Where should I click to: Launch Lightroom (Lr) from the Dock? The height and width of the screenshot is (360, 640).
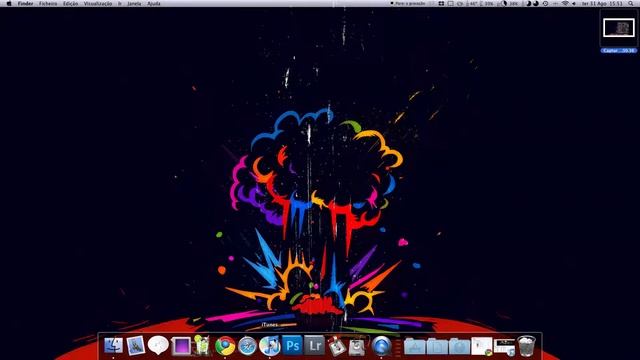coord(314,345)
